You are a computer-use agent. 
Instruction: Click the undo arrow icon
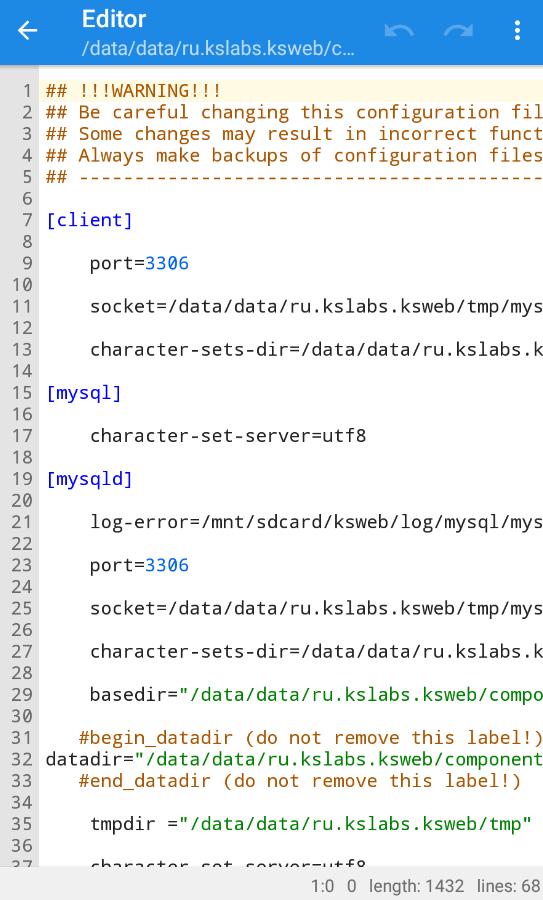click(x=399, y=30)
